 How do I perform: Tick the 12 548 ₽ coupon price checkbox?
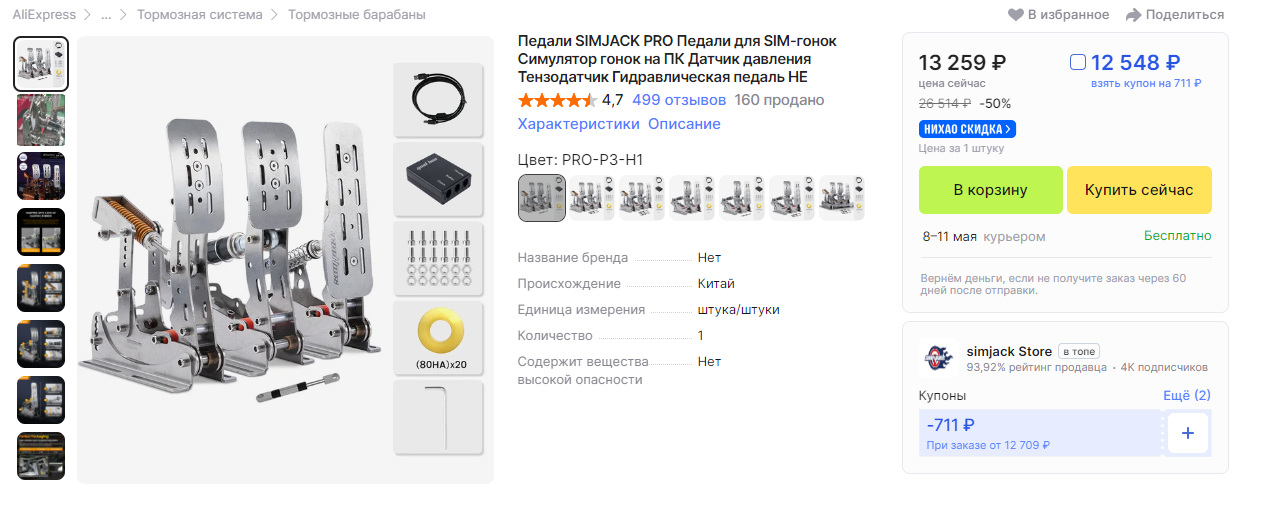coord(1077,62)
